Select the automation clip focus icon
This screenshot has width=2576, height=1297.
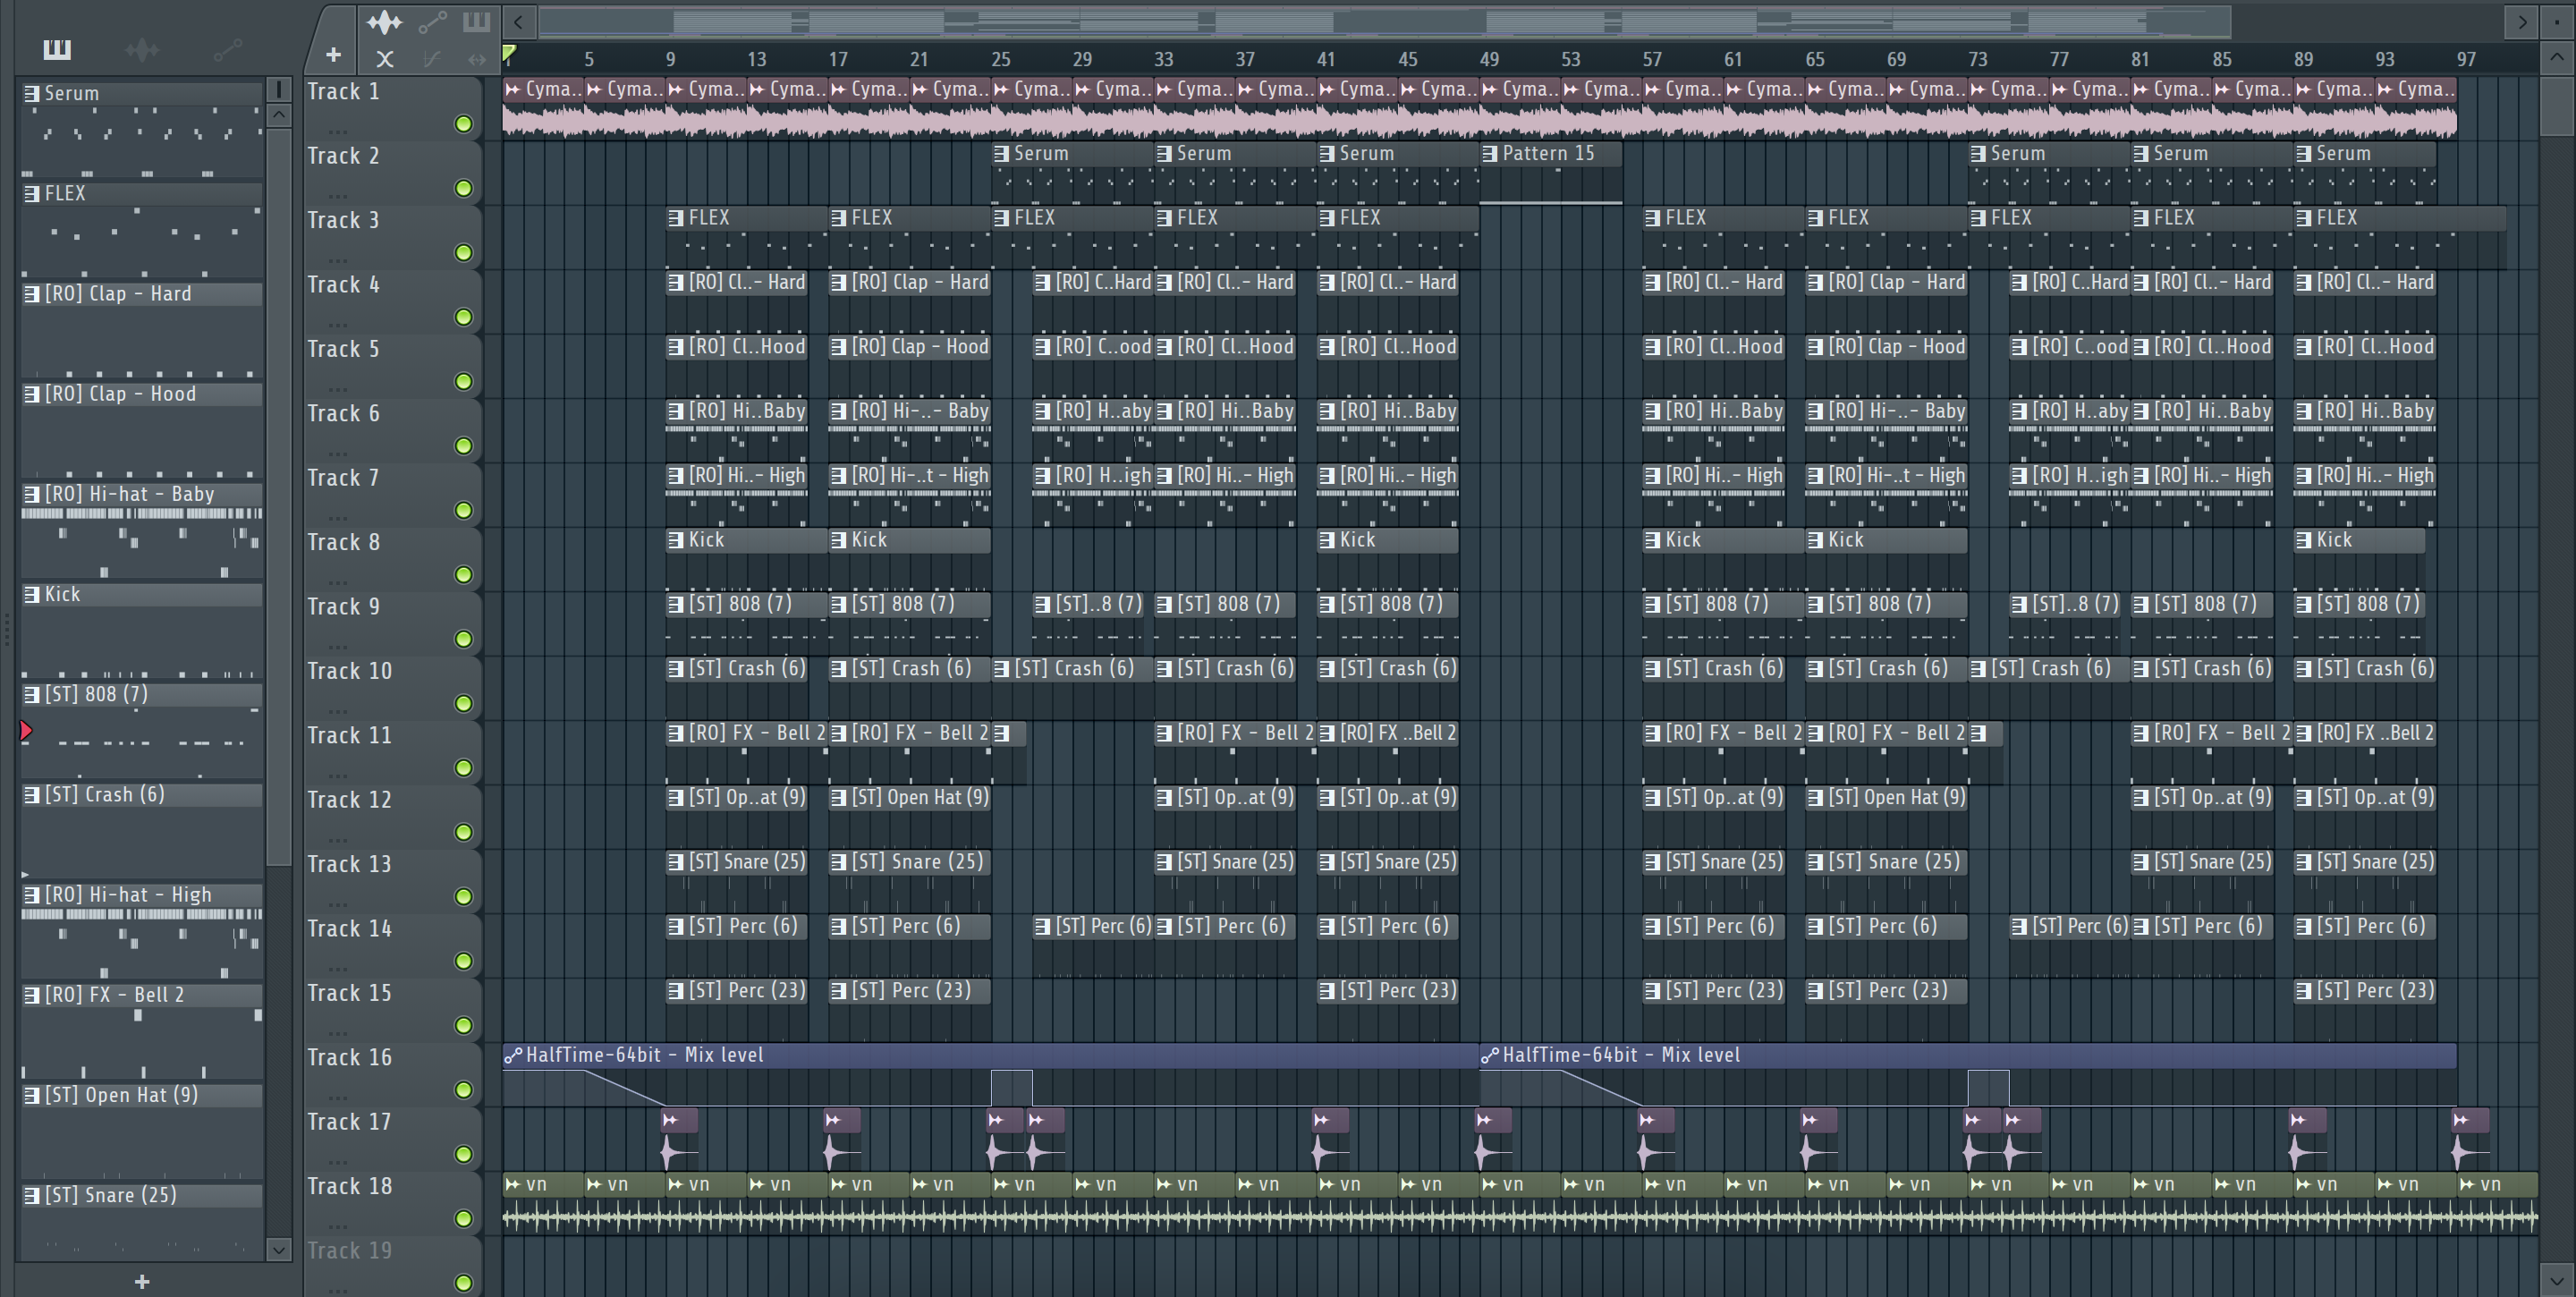432,22
